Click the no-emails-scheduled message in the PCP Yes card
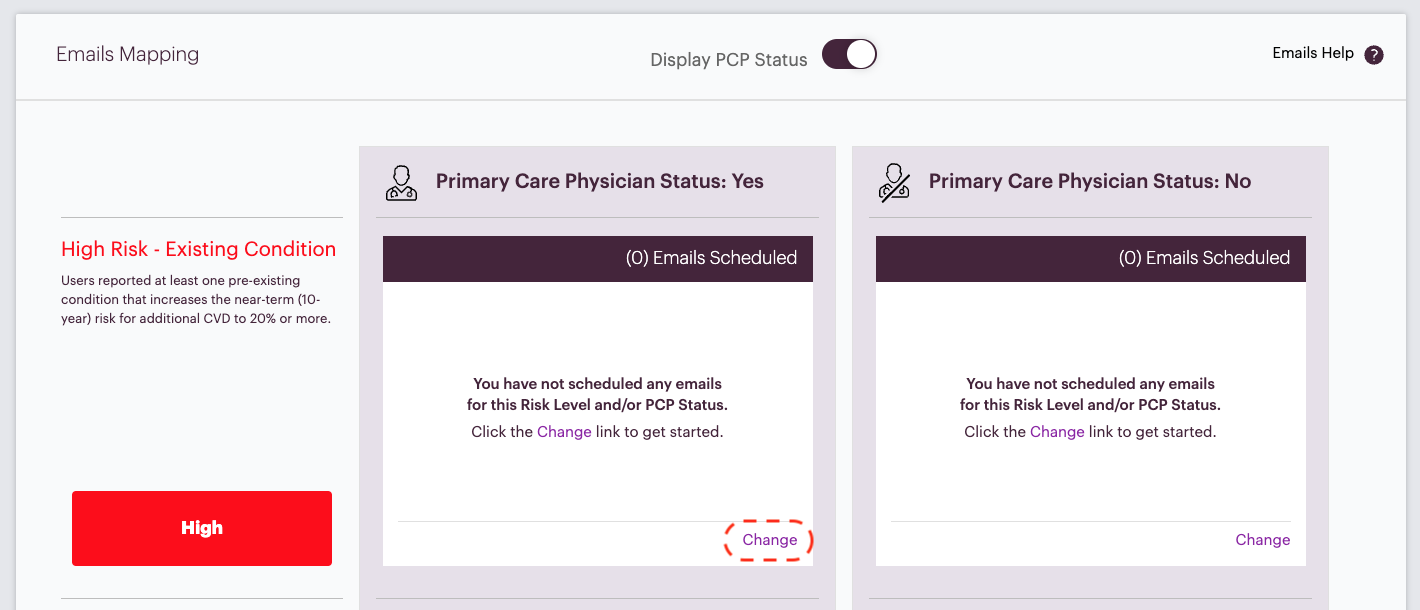 tap(597, 408)
